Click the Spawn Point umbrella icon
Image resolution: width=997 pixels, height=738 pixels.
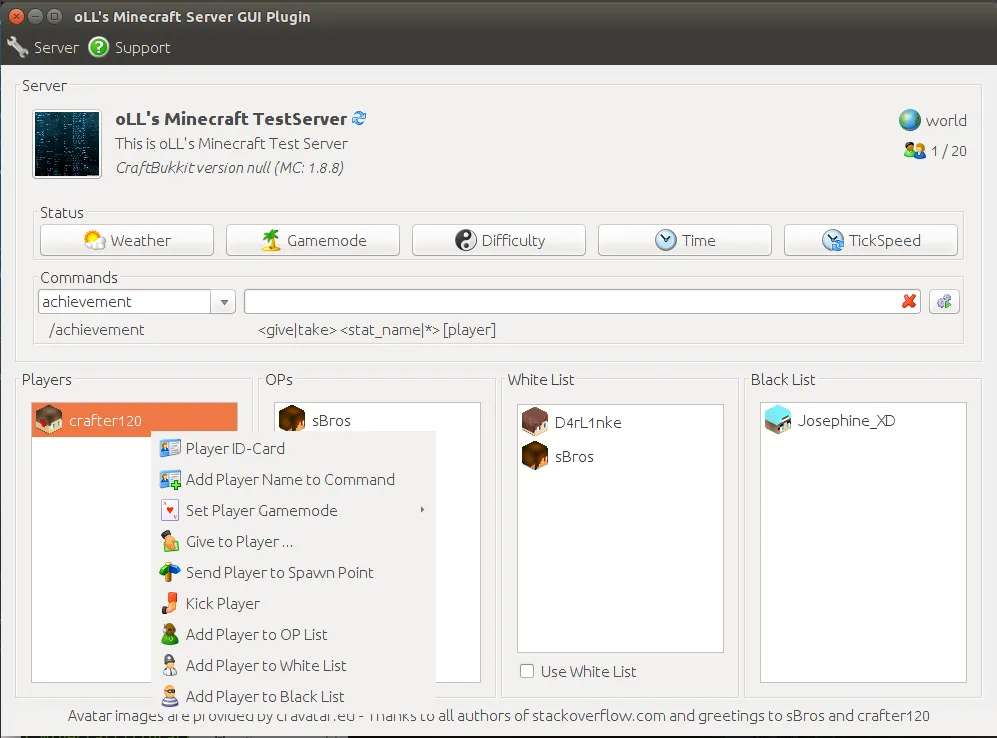pyautogui.click(x=170, y=572)
